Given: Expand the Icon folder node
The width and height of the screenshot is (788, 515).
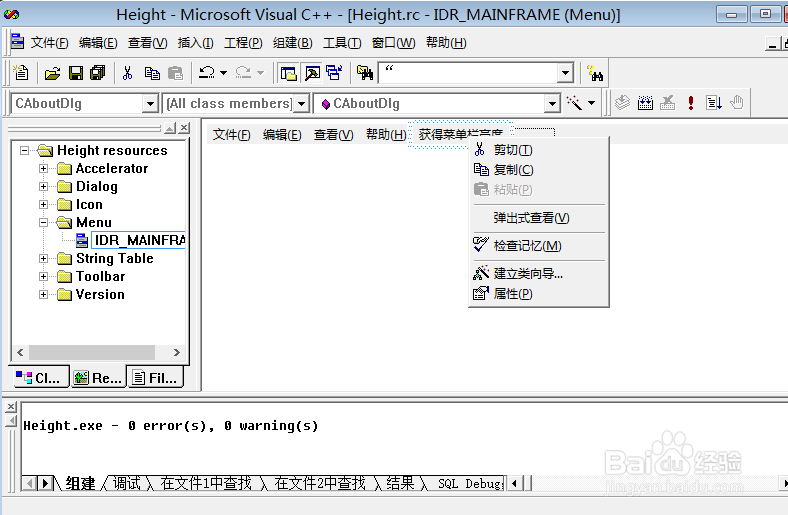Looking at the screenshot, I should [x=44, y=204].
